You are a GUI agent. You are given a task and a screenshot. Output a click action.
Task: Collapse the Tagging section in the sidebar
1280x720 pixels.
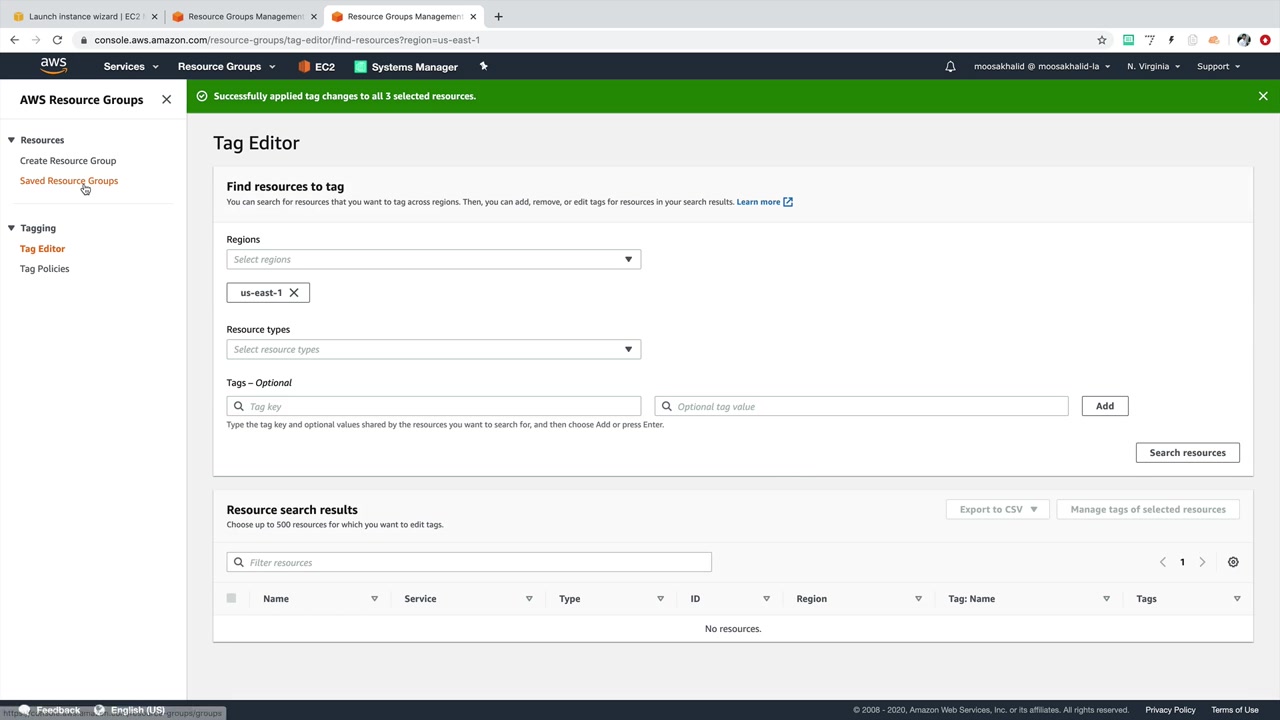(11, 228)
